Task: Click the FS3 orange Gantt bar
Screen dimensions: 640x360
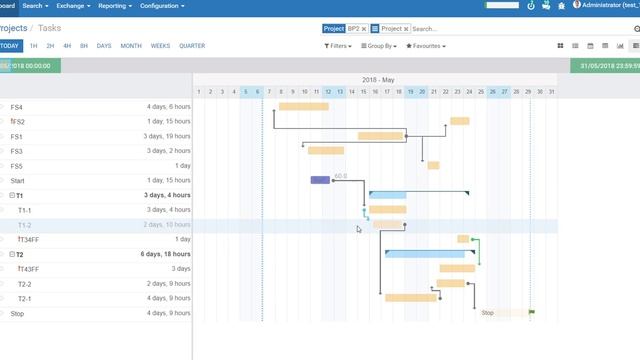Action: click(x=326, y=151)
